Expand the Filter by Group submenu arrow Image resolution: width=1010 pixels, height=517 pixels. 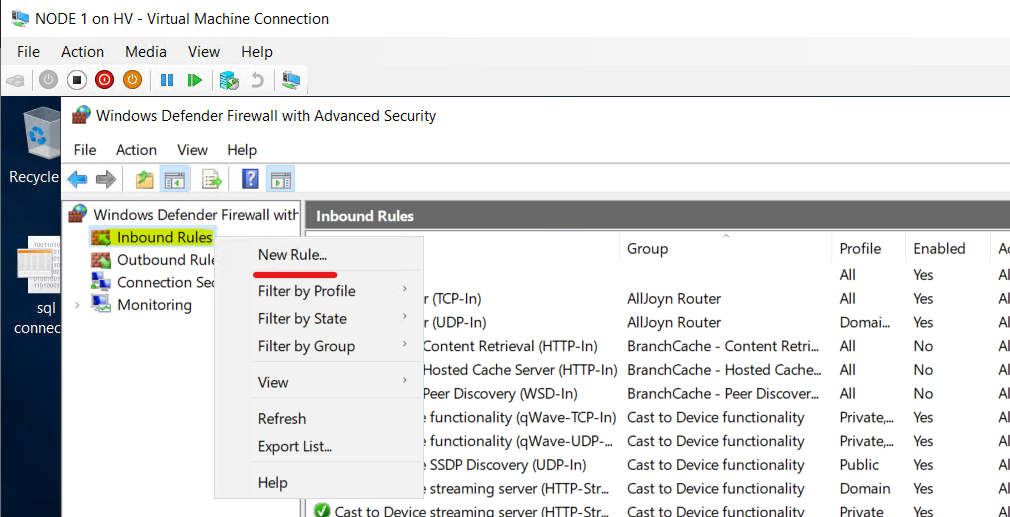405,344
